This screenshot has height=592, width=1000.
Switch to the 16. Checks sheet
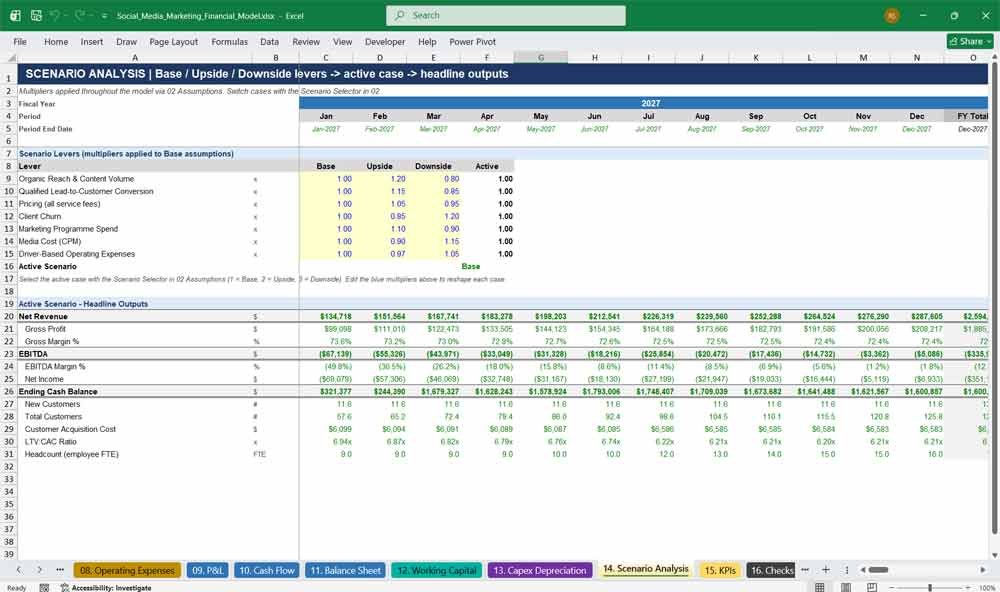tap(771, 570)
